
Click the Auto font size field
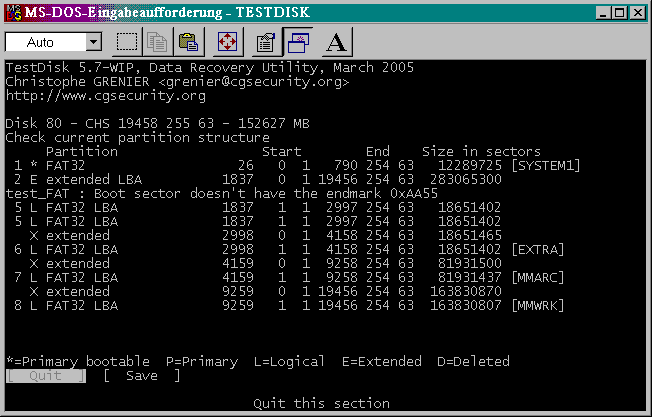pos(45,42)
